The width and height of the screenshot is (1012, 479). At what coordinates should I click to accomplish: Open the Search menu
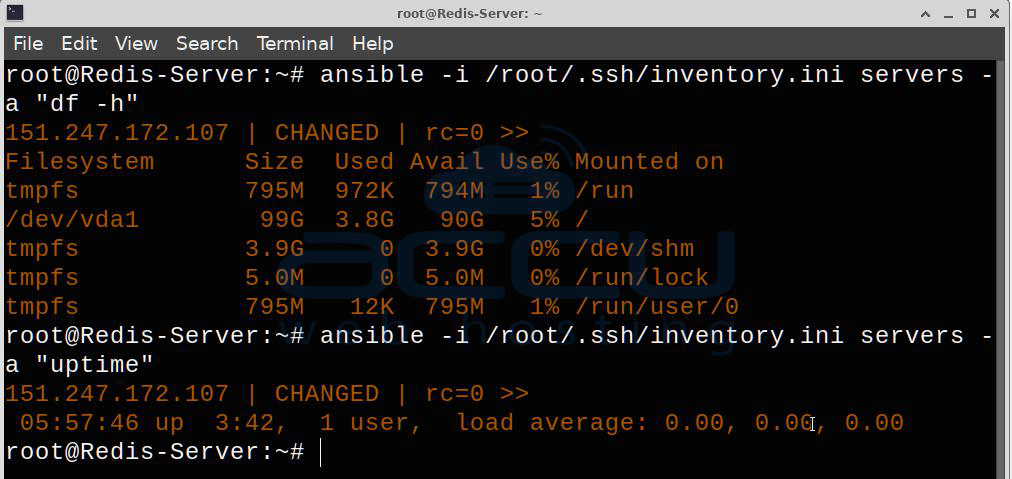click(207, 44)
